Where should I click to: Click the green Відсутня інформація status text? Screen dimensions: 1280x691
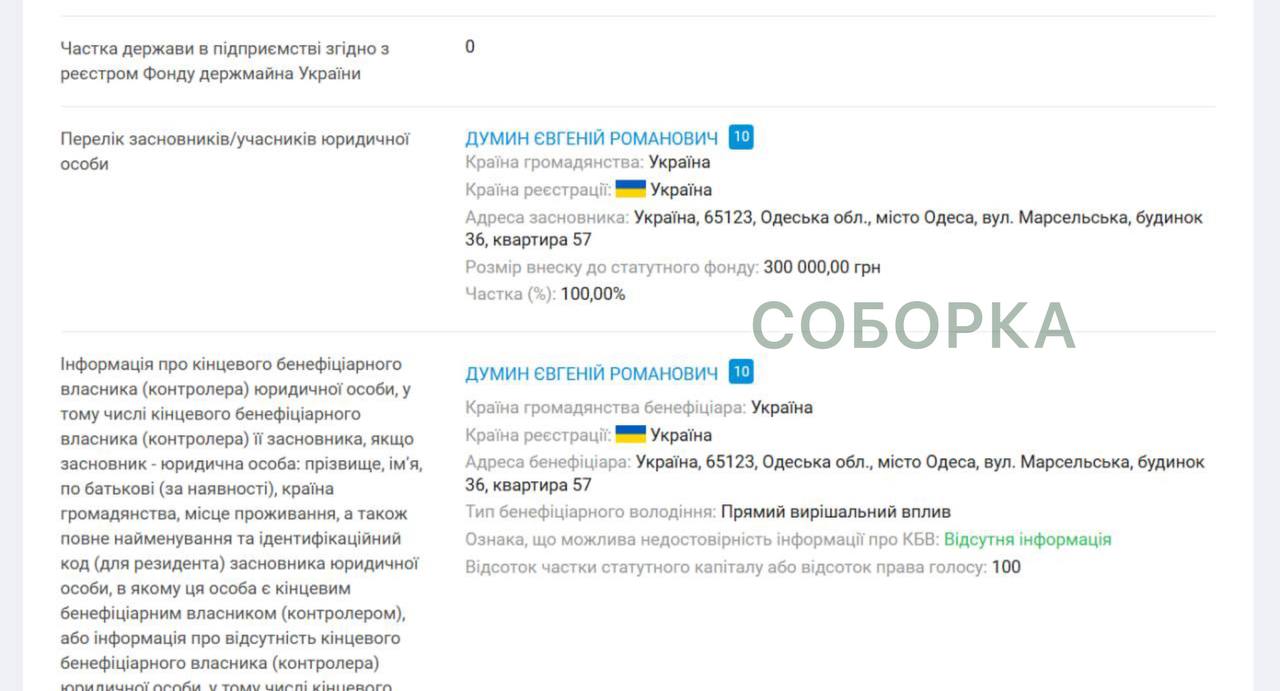click(1027, 539)
